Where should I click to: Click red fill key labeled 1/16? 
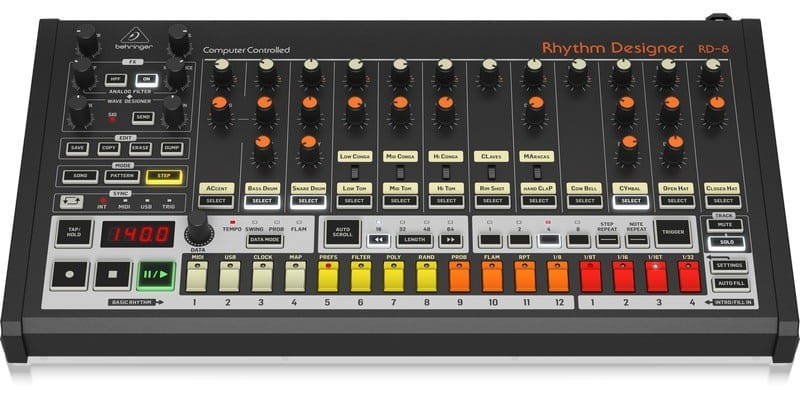coord(623,276)
